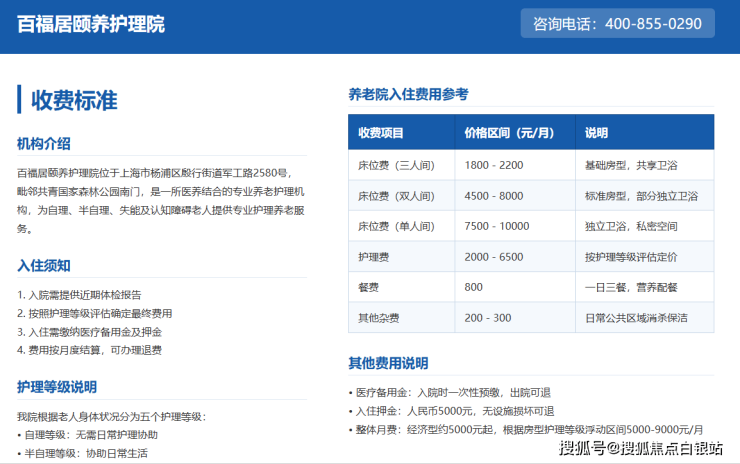Click bullet 医疗备用金：入院时一次性预缴

450,393
